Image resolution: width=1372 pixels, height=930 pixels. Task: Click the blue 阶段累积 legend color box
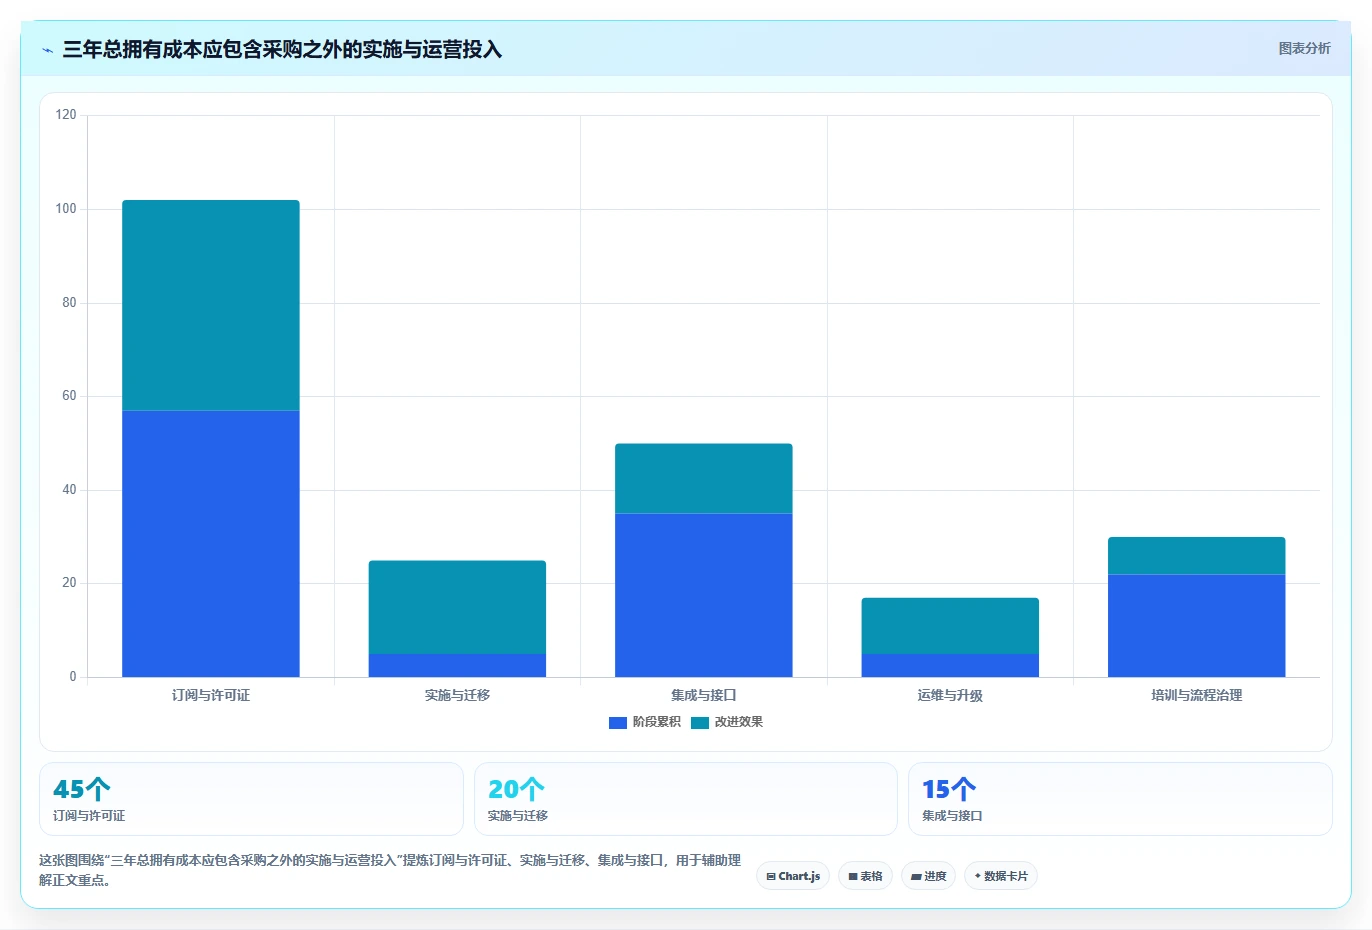(x=617, y=722)
